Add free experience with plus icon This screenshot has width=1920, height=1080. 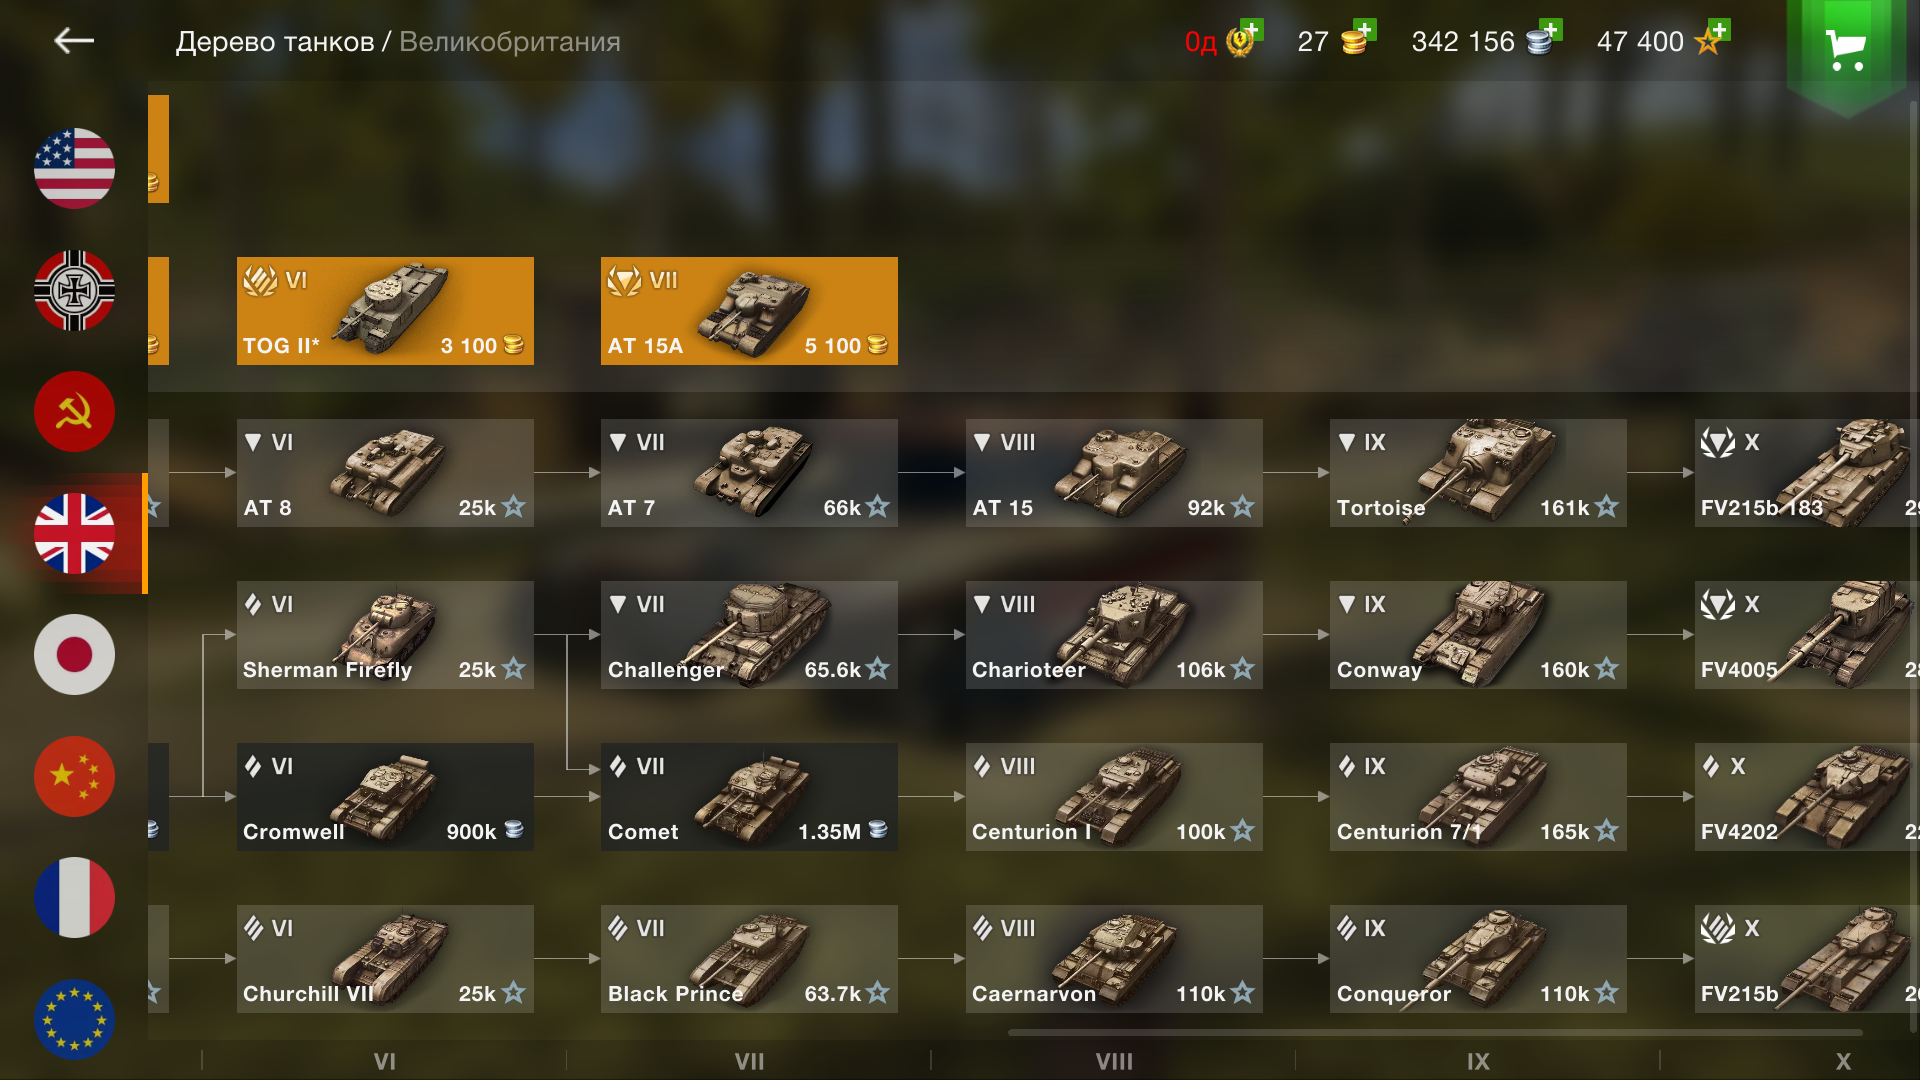pyautogui.click(x=1719, y=29)
